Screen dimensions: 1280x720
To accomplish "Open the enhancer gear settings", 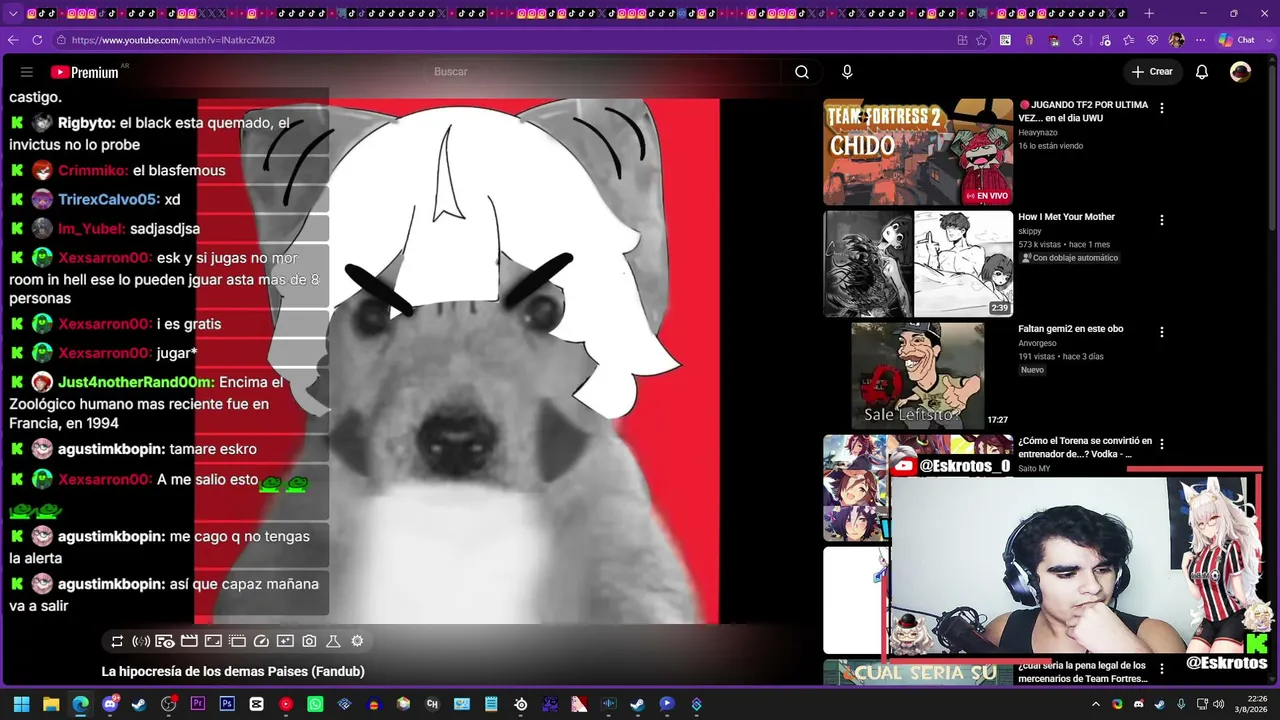I will tap(357, 641).
